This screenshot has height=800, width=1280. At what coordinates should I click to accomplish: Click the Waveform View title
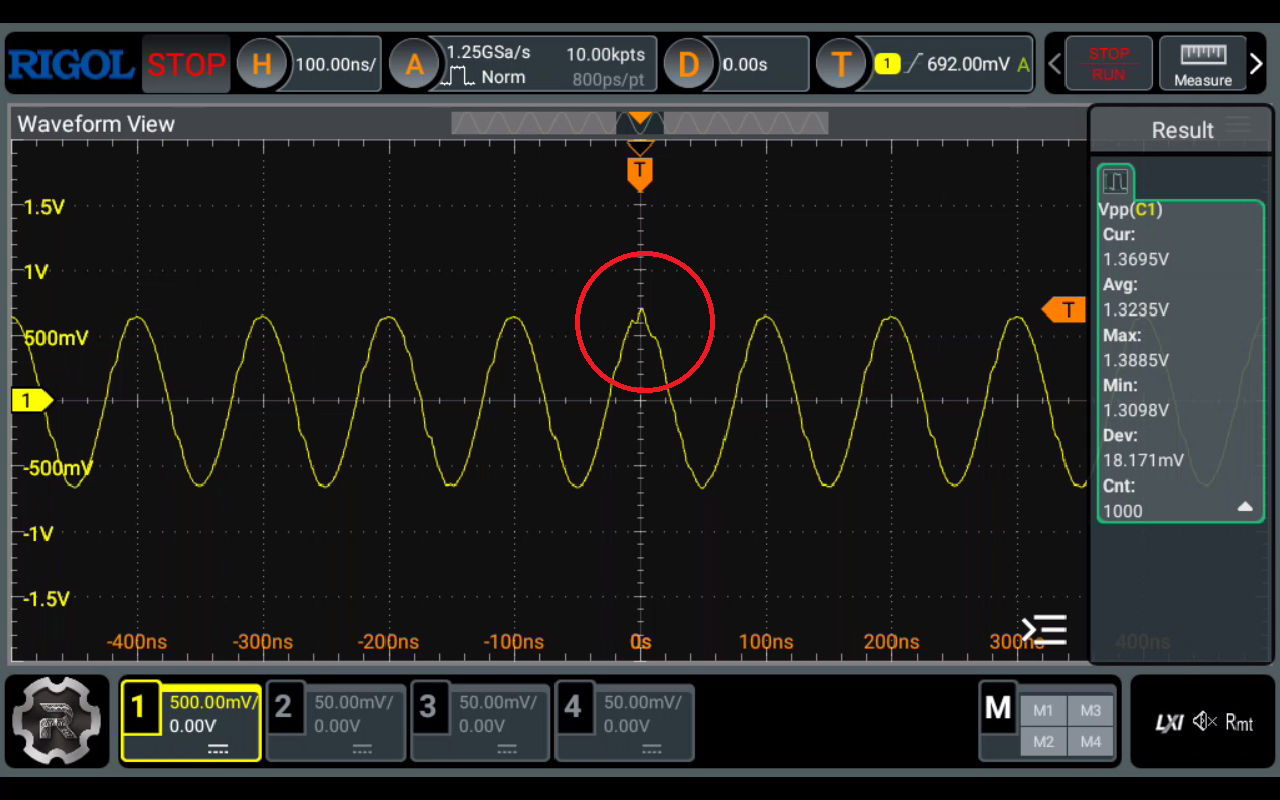click(96, 124)
